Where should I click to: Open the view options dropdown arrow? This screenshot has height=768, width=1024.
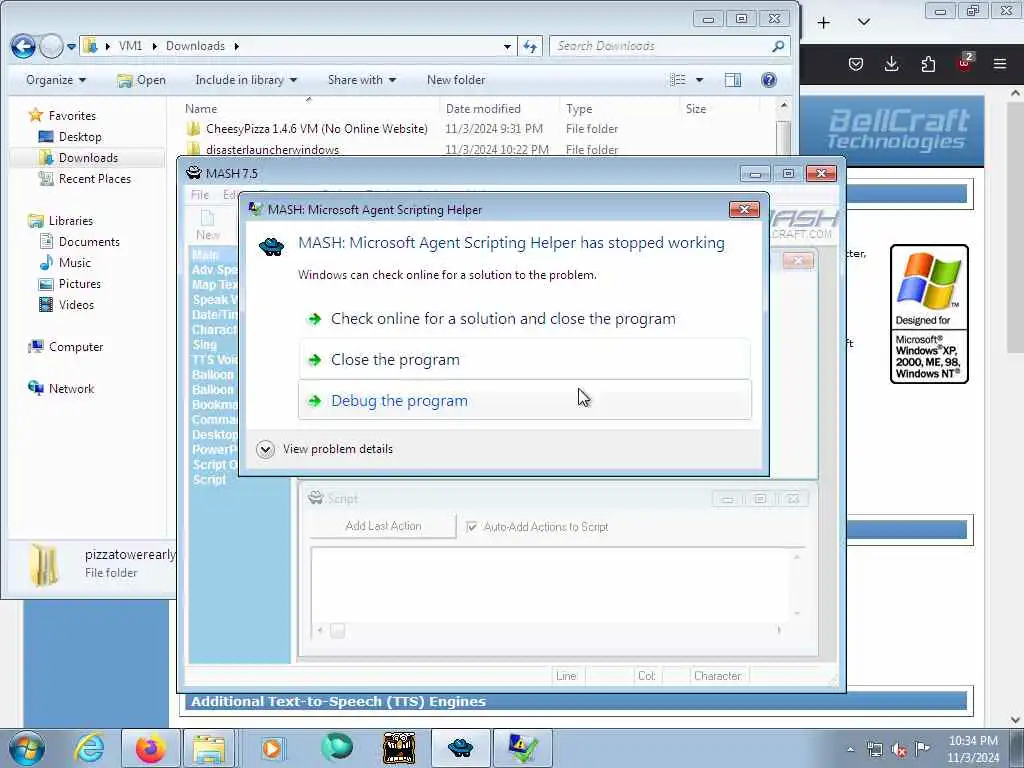(699, 80)
